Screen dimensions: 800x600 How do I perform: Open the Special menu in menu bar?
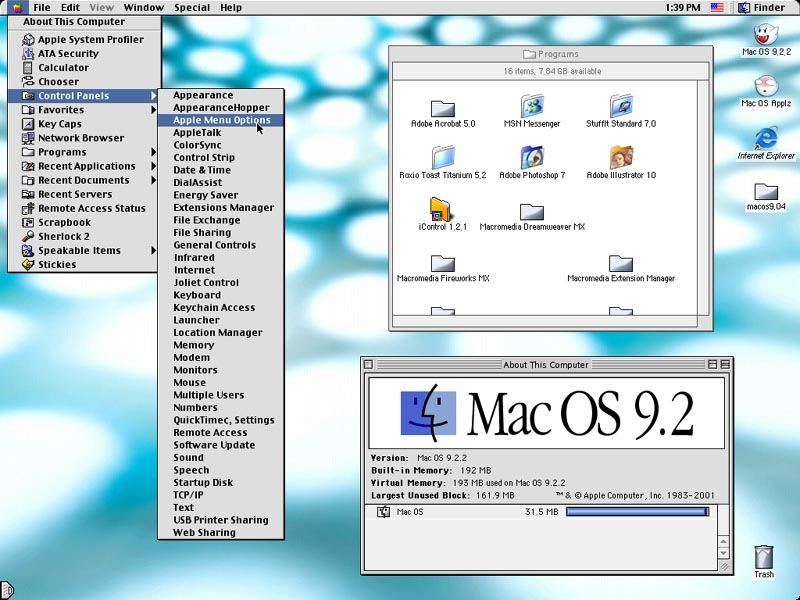(x=192, y=8)
